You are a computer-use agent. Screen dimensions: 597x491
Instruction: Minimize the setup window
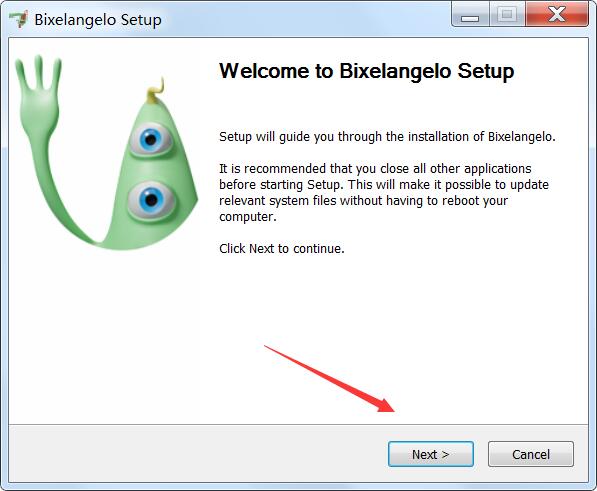470,15
